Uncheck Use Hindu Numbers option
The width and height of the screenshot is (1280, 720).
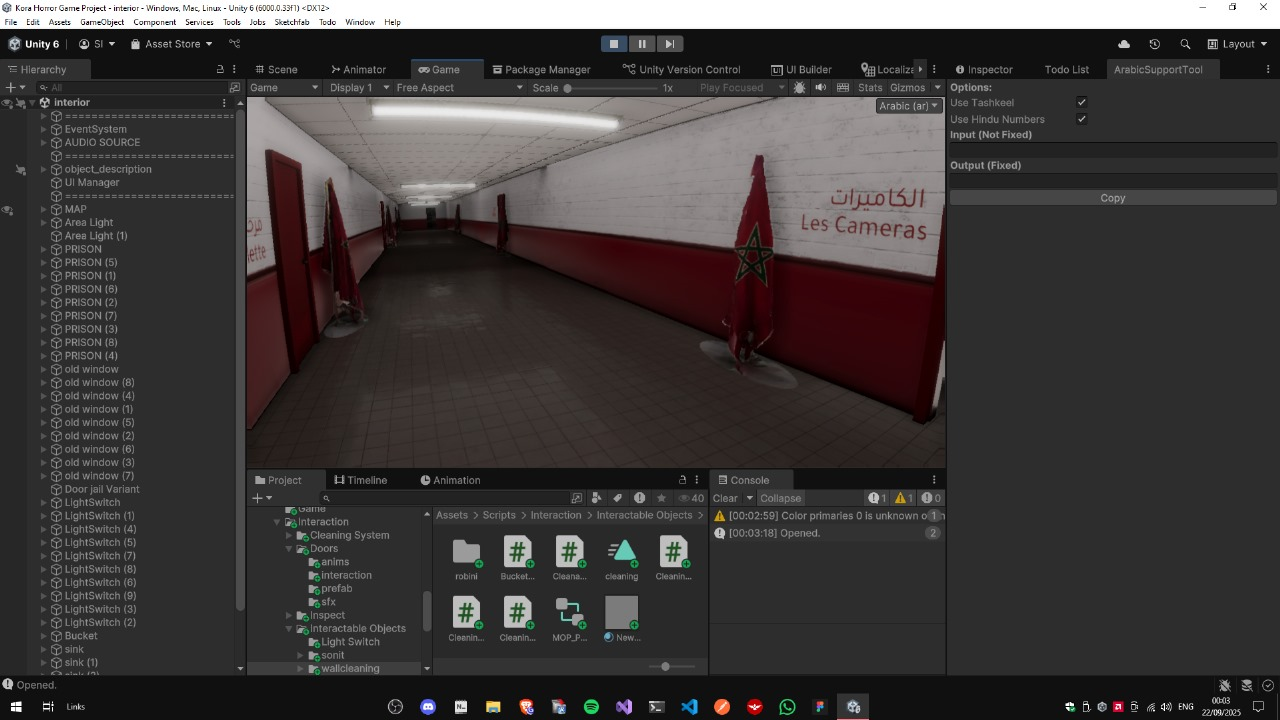1081,119
